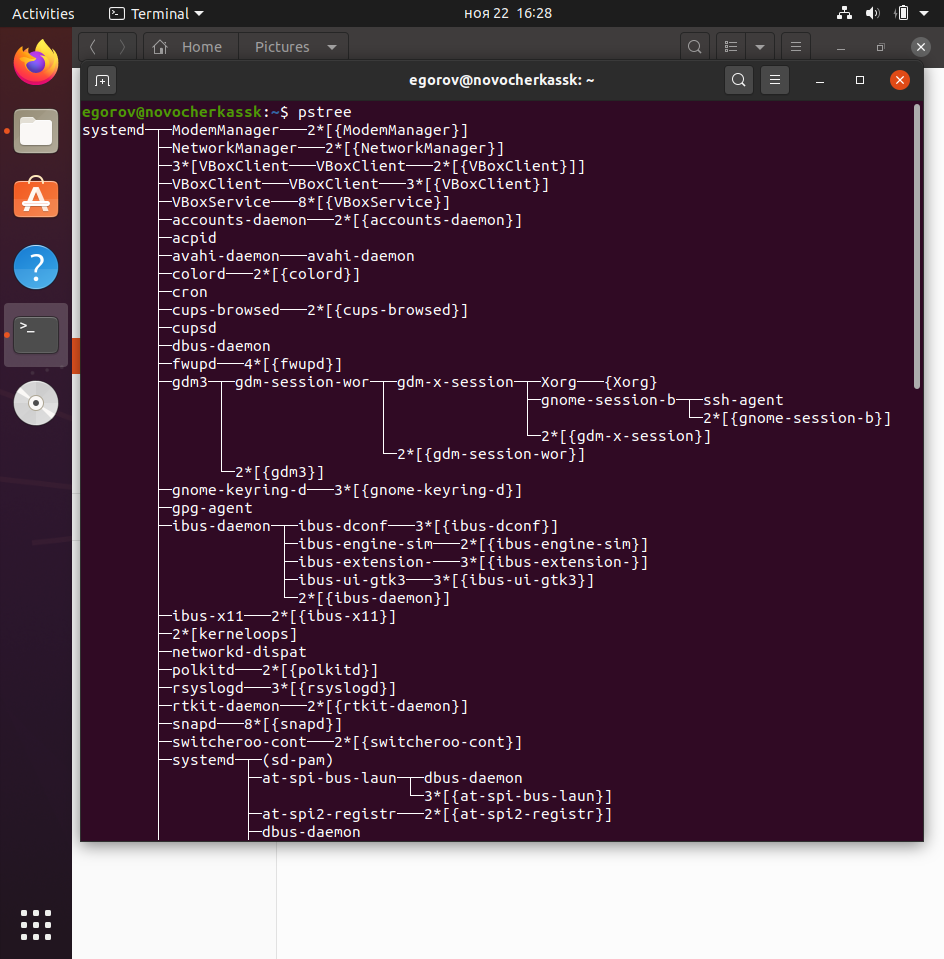Open the Pictures folder path dropdown
Image resolution: width=944 pixels, height=959 pixels.
tap(332, 47)
